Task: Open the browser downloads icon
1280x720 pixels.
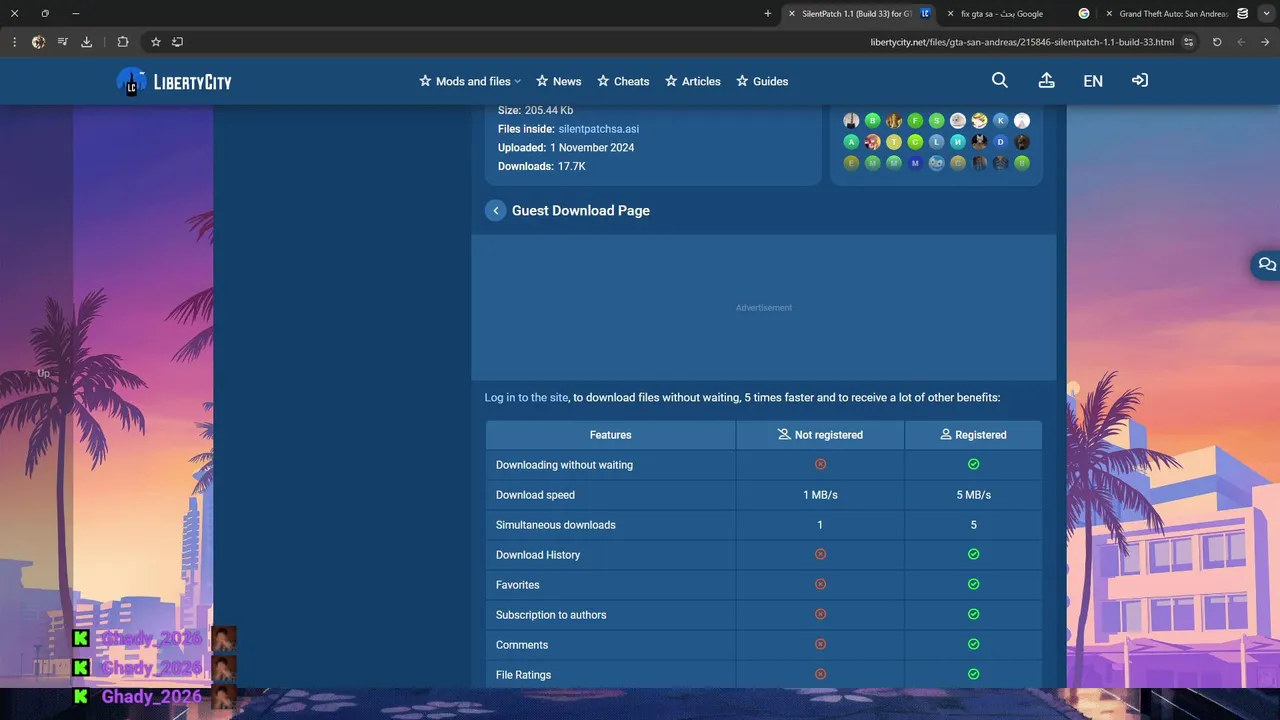Action: coord(86,42)
